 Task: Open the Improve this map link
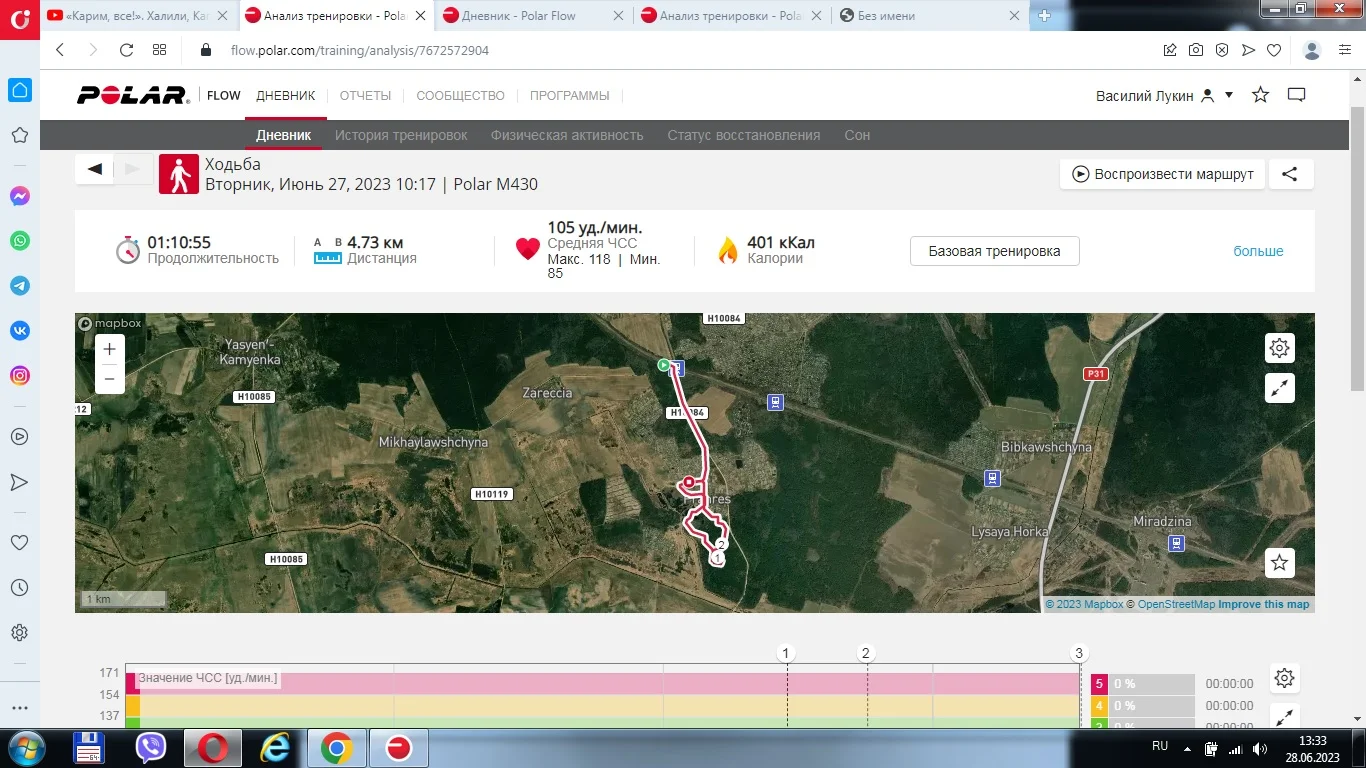click(x=1263, y=604)
